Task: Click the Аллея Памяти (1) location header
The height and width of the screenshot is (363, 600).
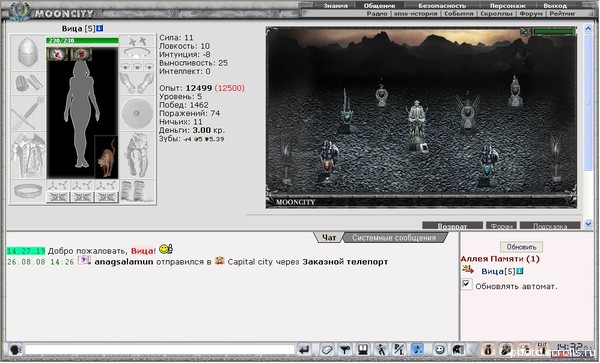Action: tap(500, 259)
